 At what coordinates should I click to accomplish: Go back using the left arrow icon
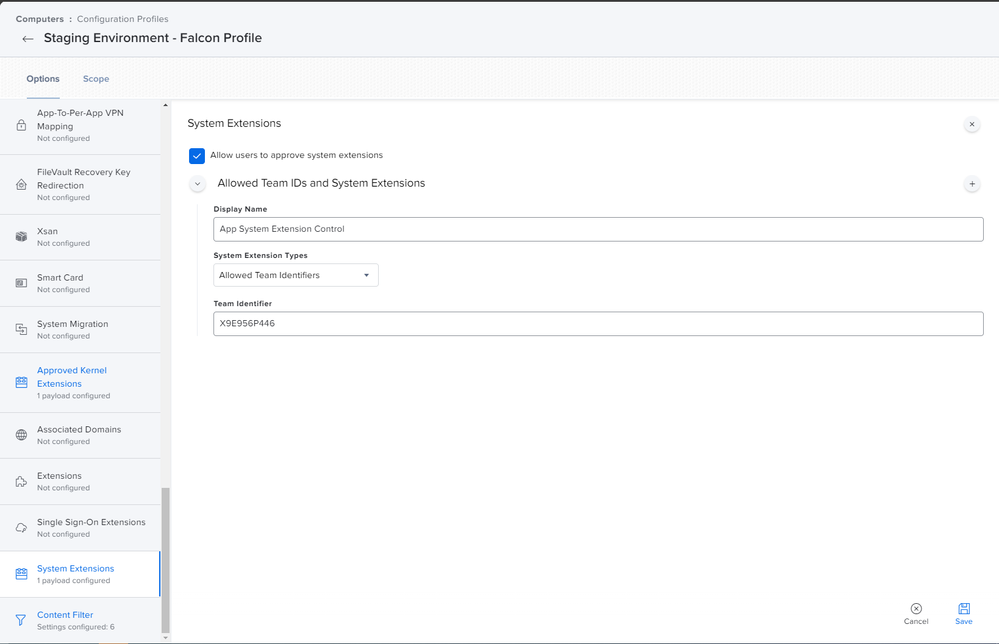[x=27, y=39]
